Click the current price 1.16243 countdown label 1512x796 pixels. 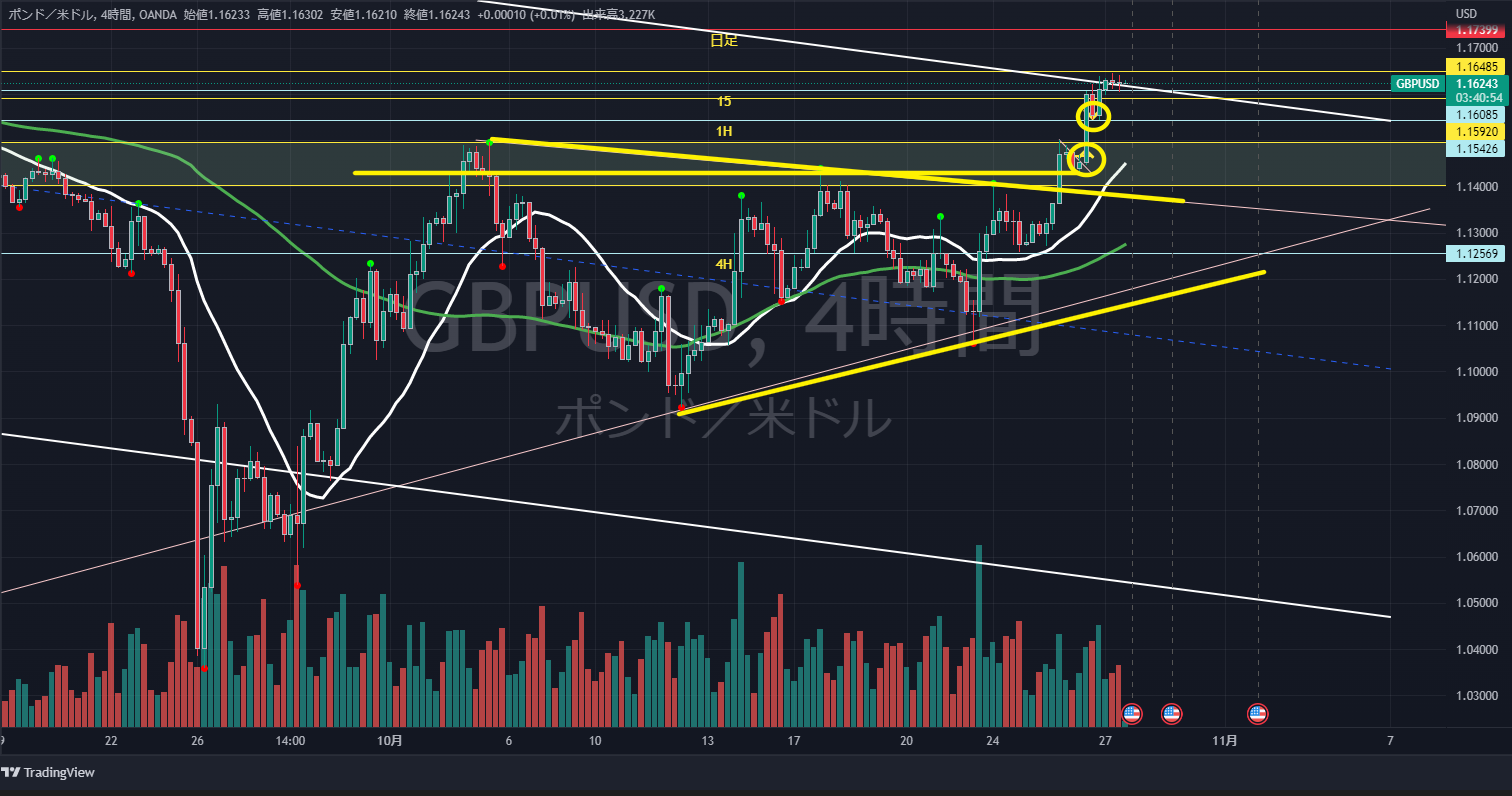pyautogui.click(x=1475, y=91)
